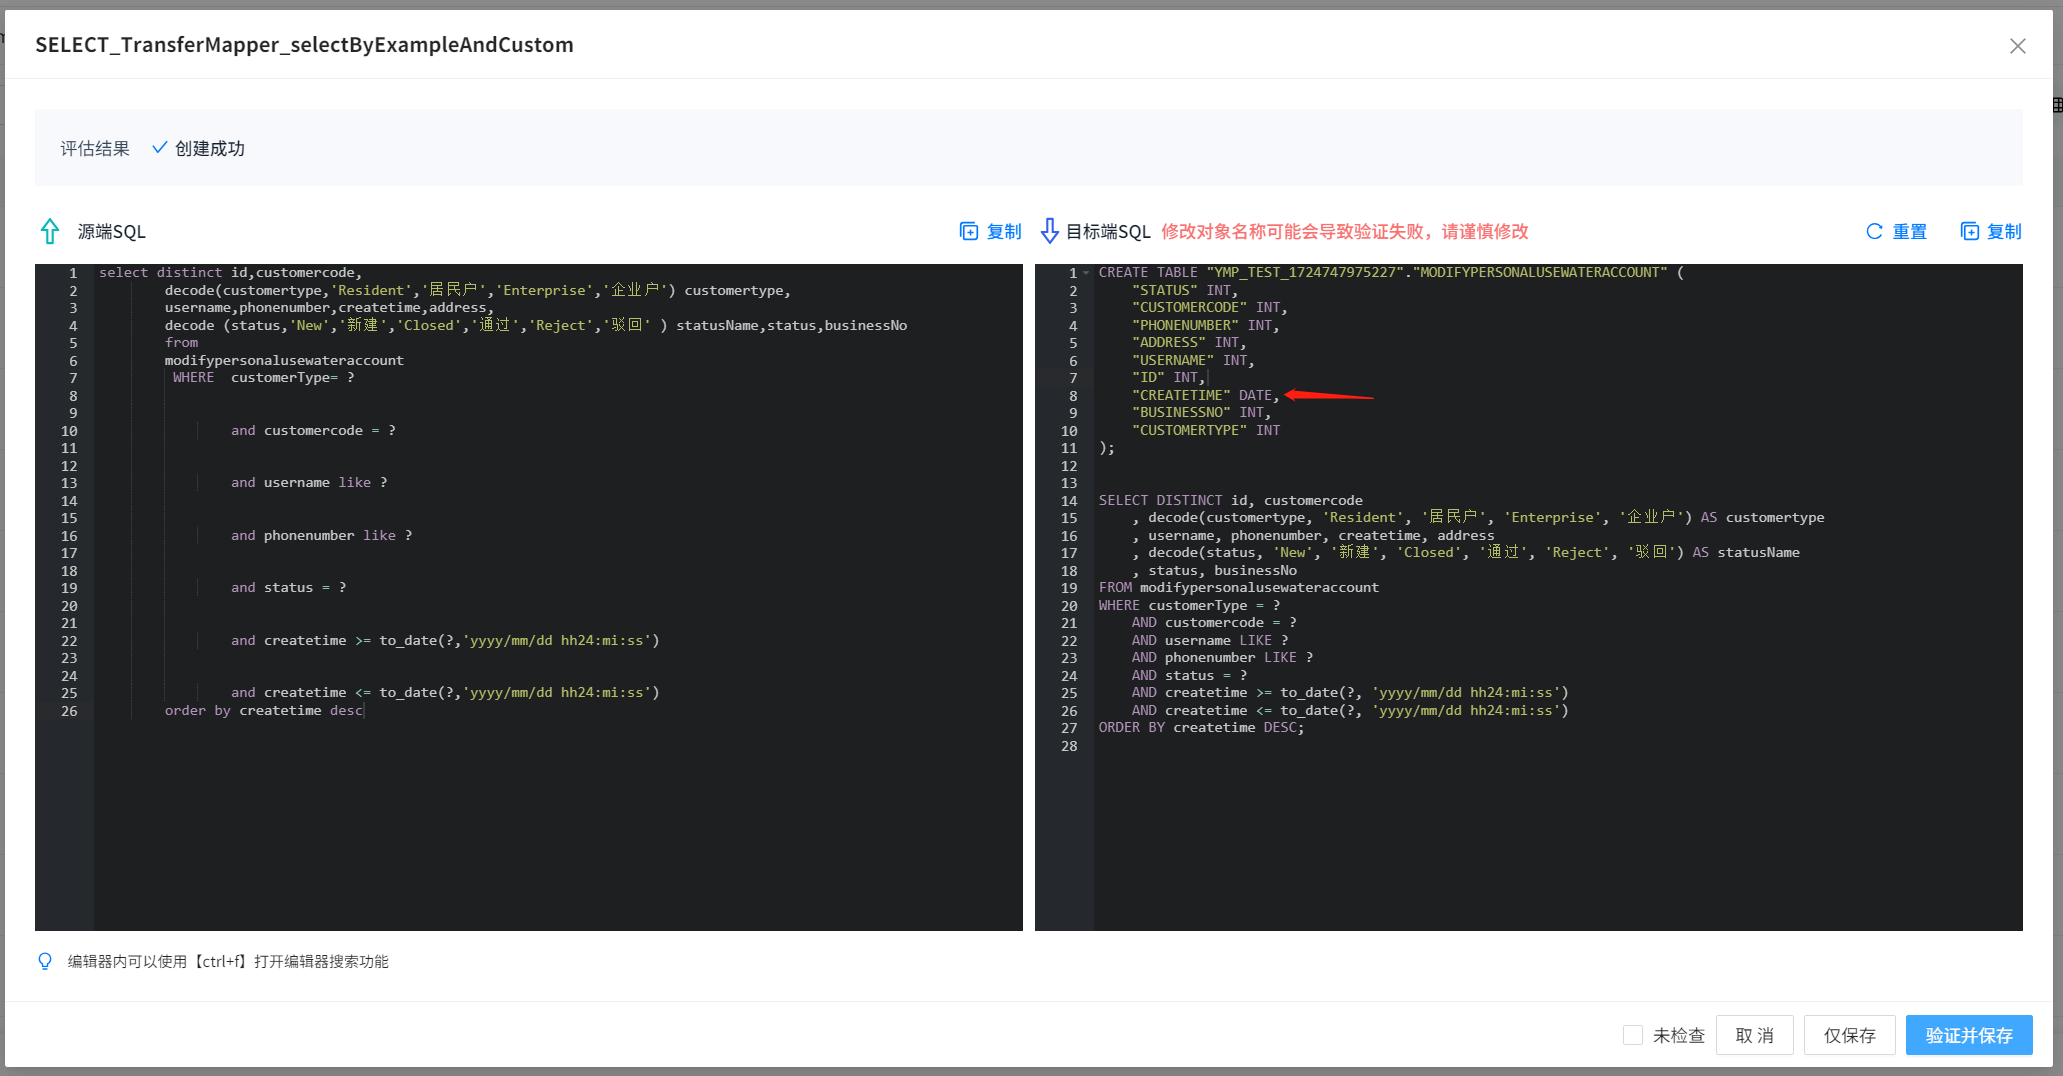Click the blue down-arrow icon beside 目标端SQL
The width and height of the screenshot is (2063, 1076).
[x=1049, y=231]
